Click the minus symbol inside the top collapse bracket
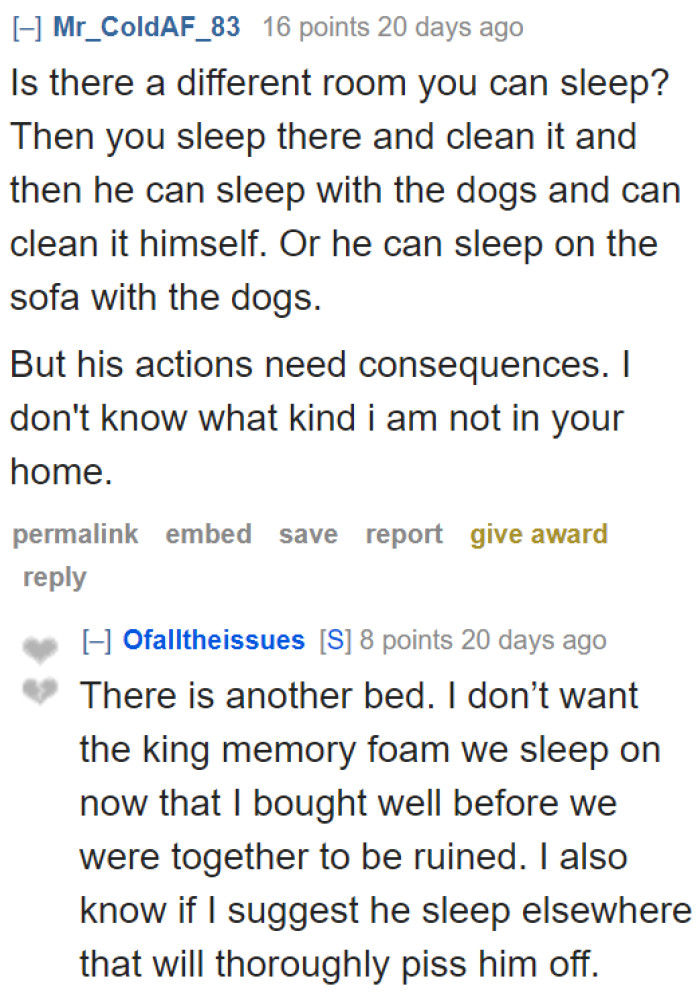Screen dimensions: 700x994 25,27
